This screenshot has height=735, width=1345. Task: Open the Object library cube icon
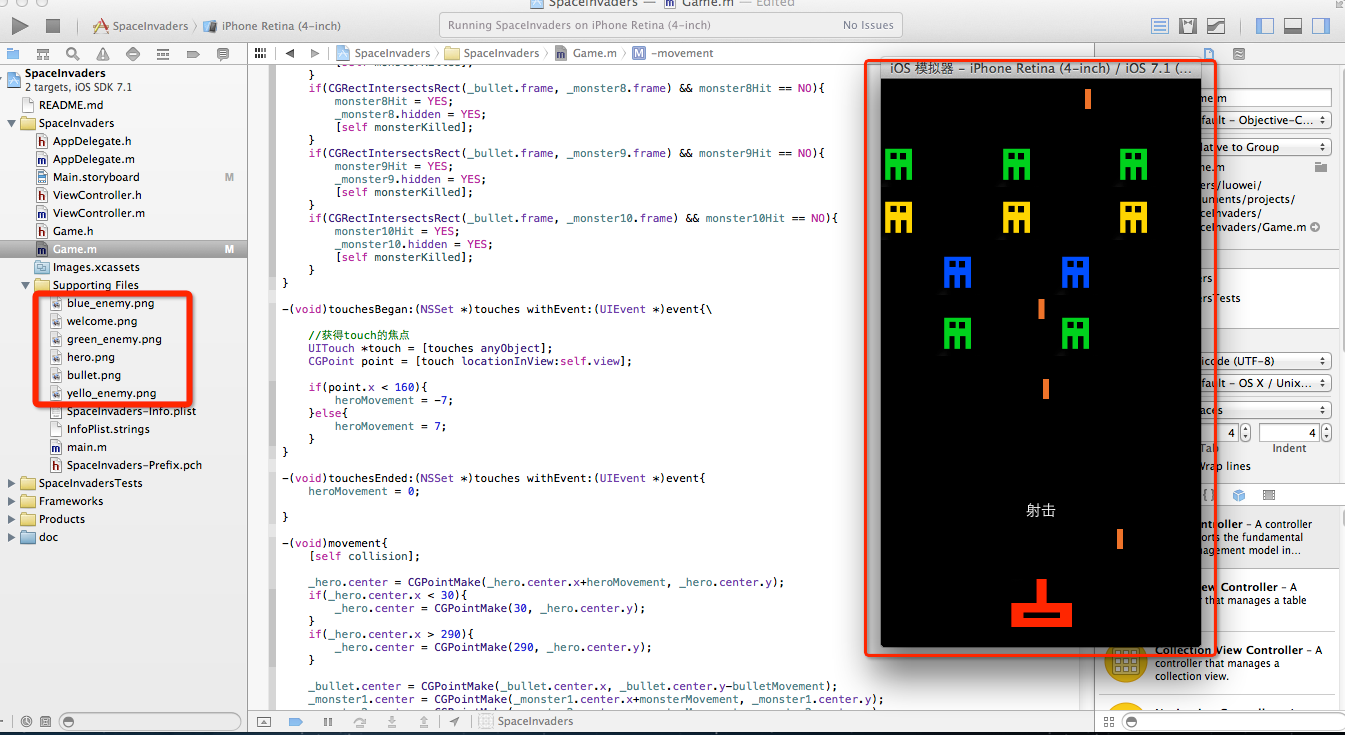[1238, 495]
